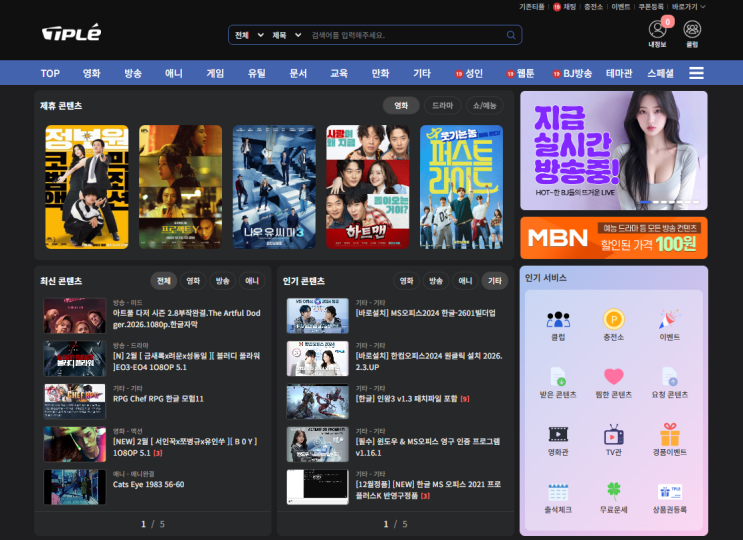Select the TOP navigation item
The width and height of the screenshot is (743, 540).
click(x=50, y=73)
